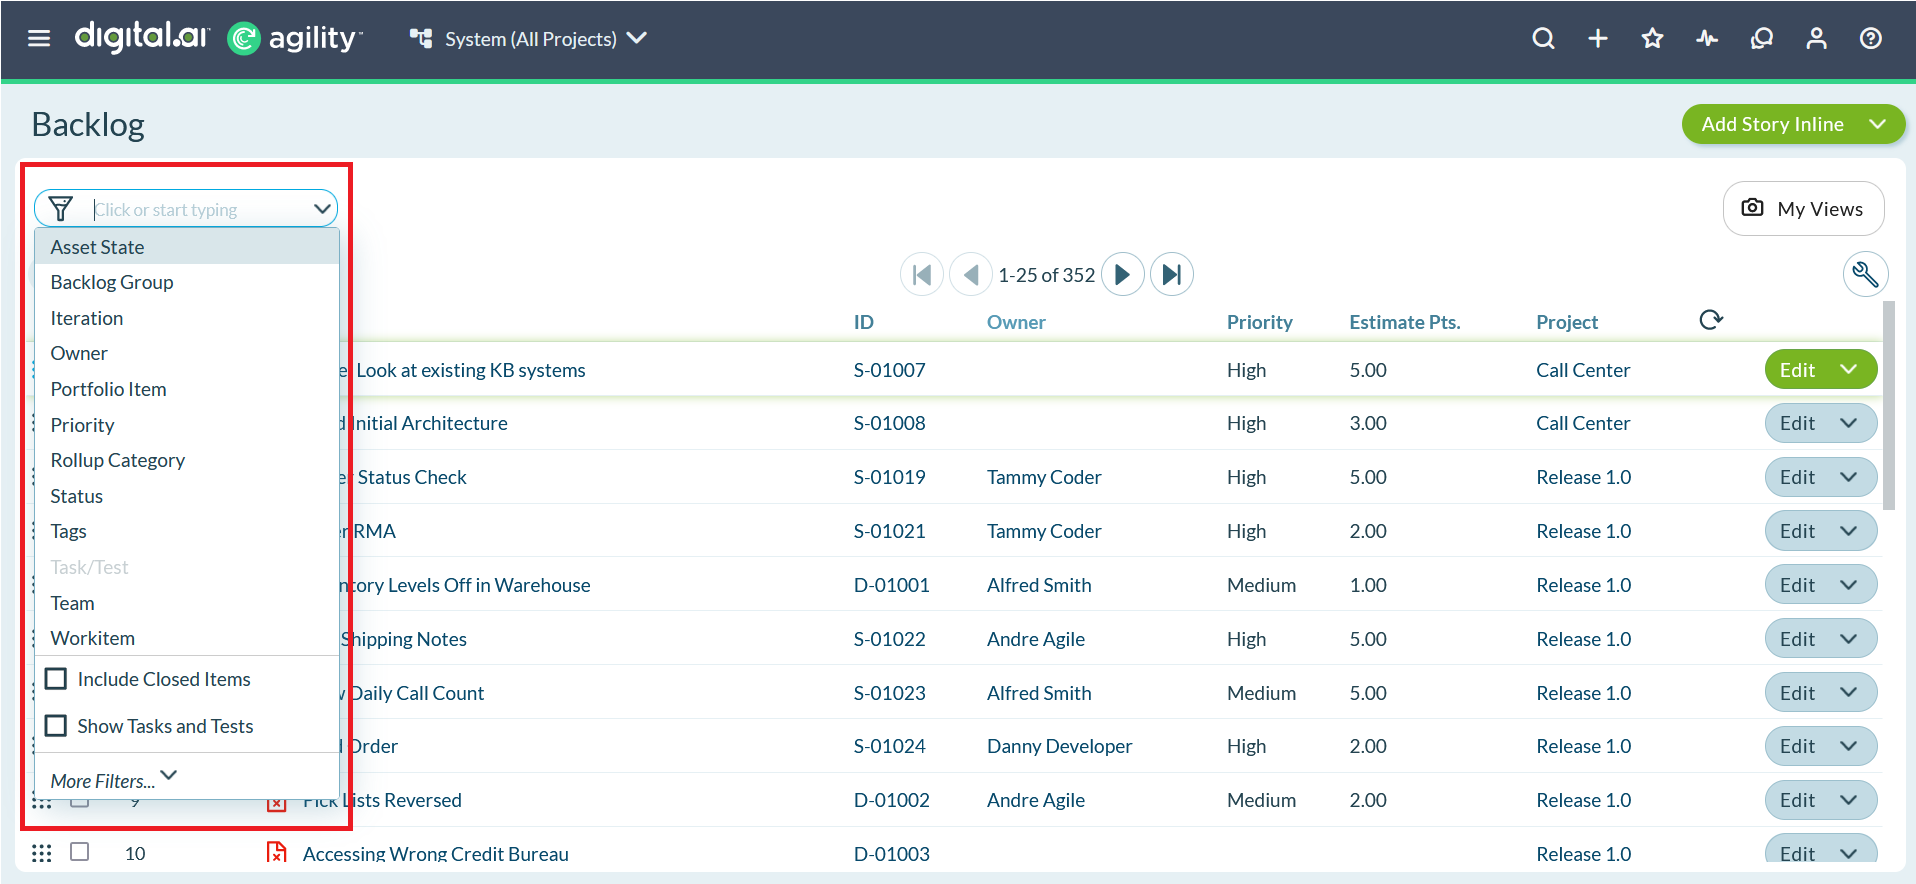Sort by Estimate Pts. column header
The image size is (1916, 884).
point(1404,322)
